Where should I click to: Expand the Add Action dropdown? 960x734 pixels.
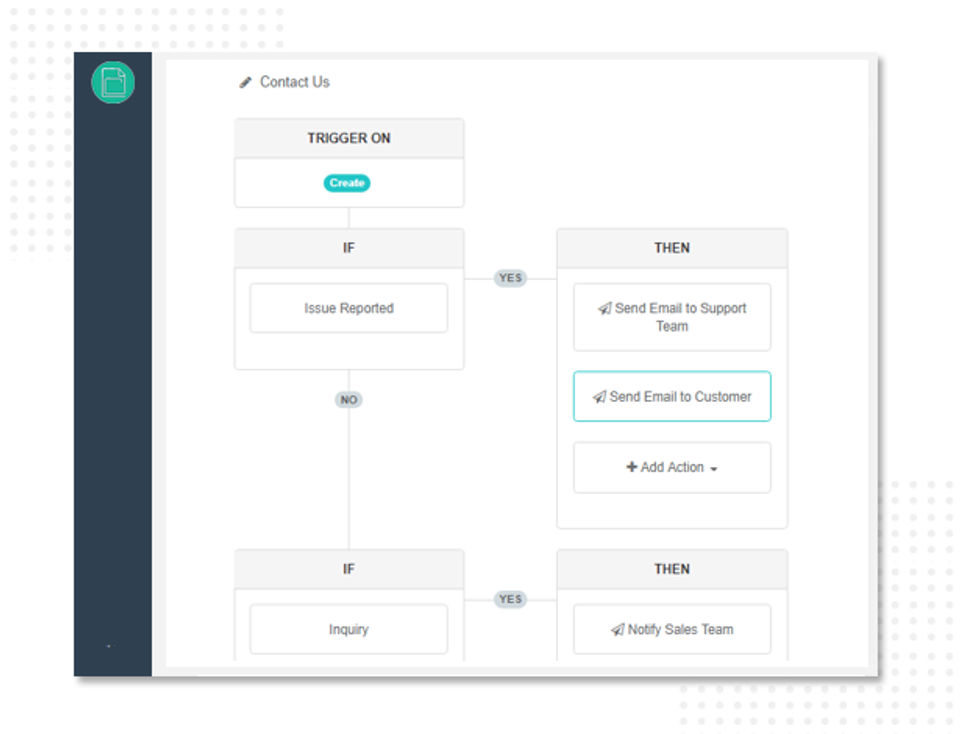pyautogui.click(x=672, y=467)
